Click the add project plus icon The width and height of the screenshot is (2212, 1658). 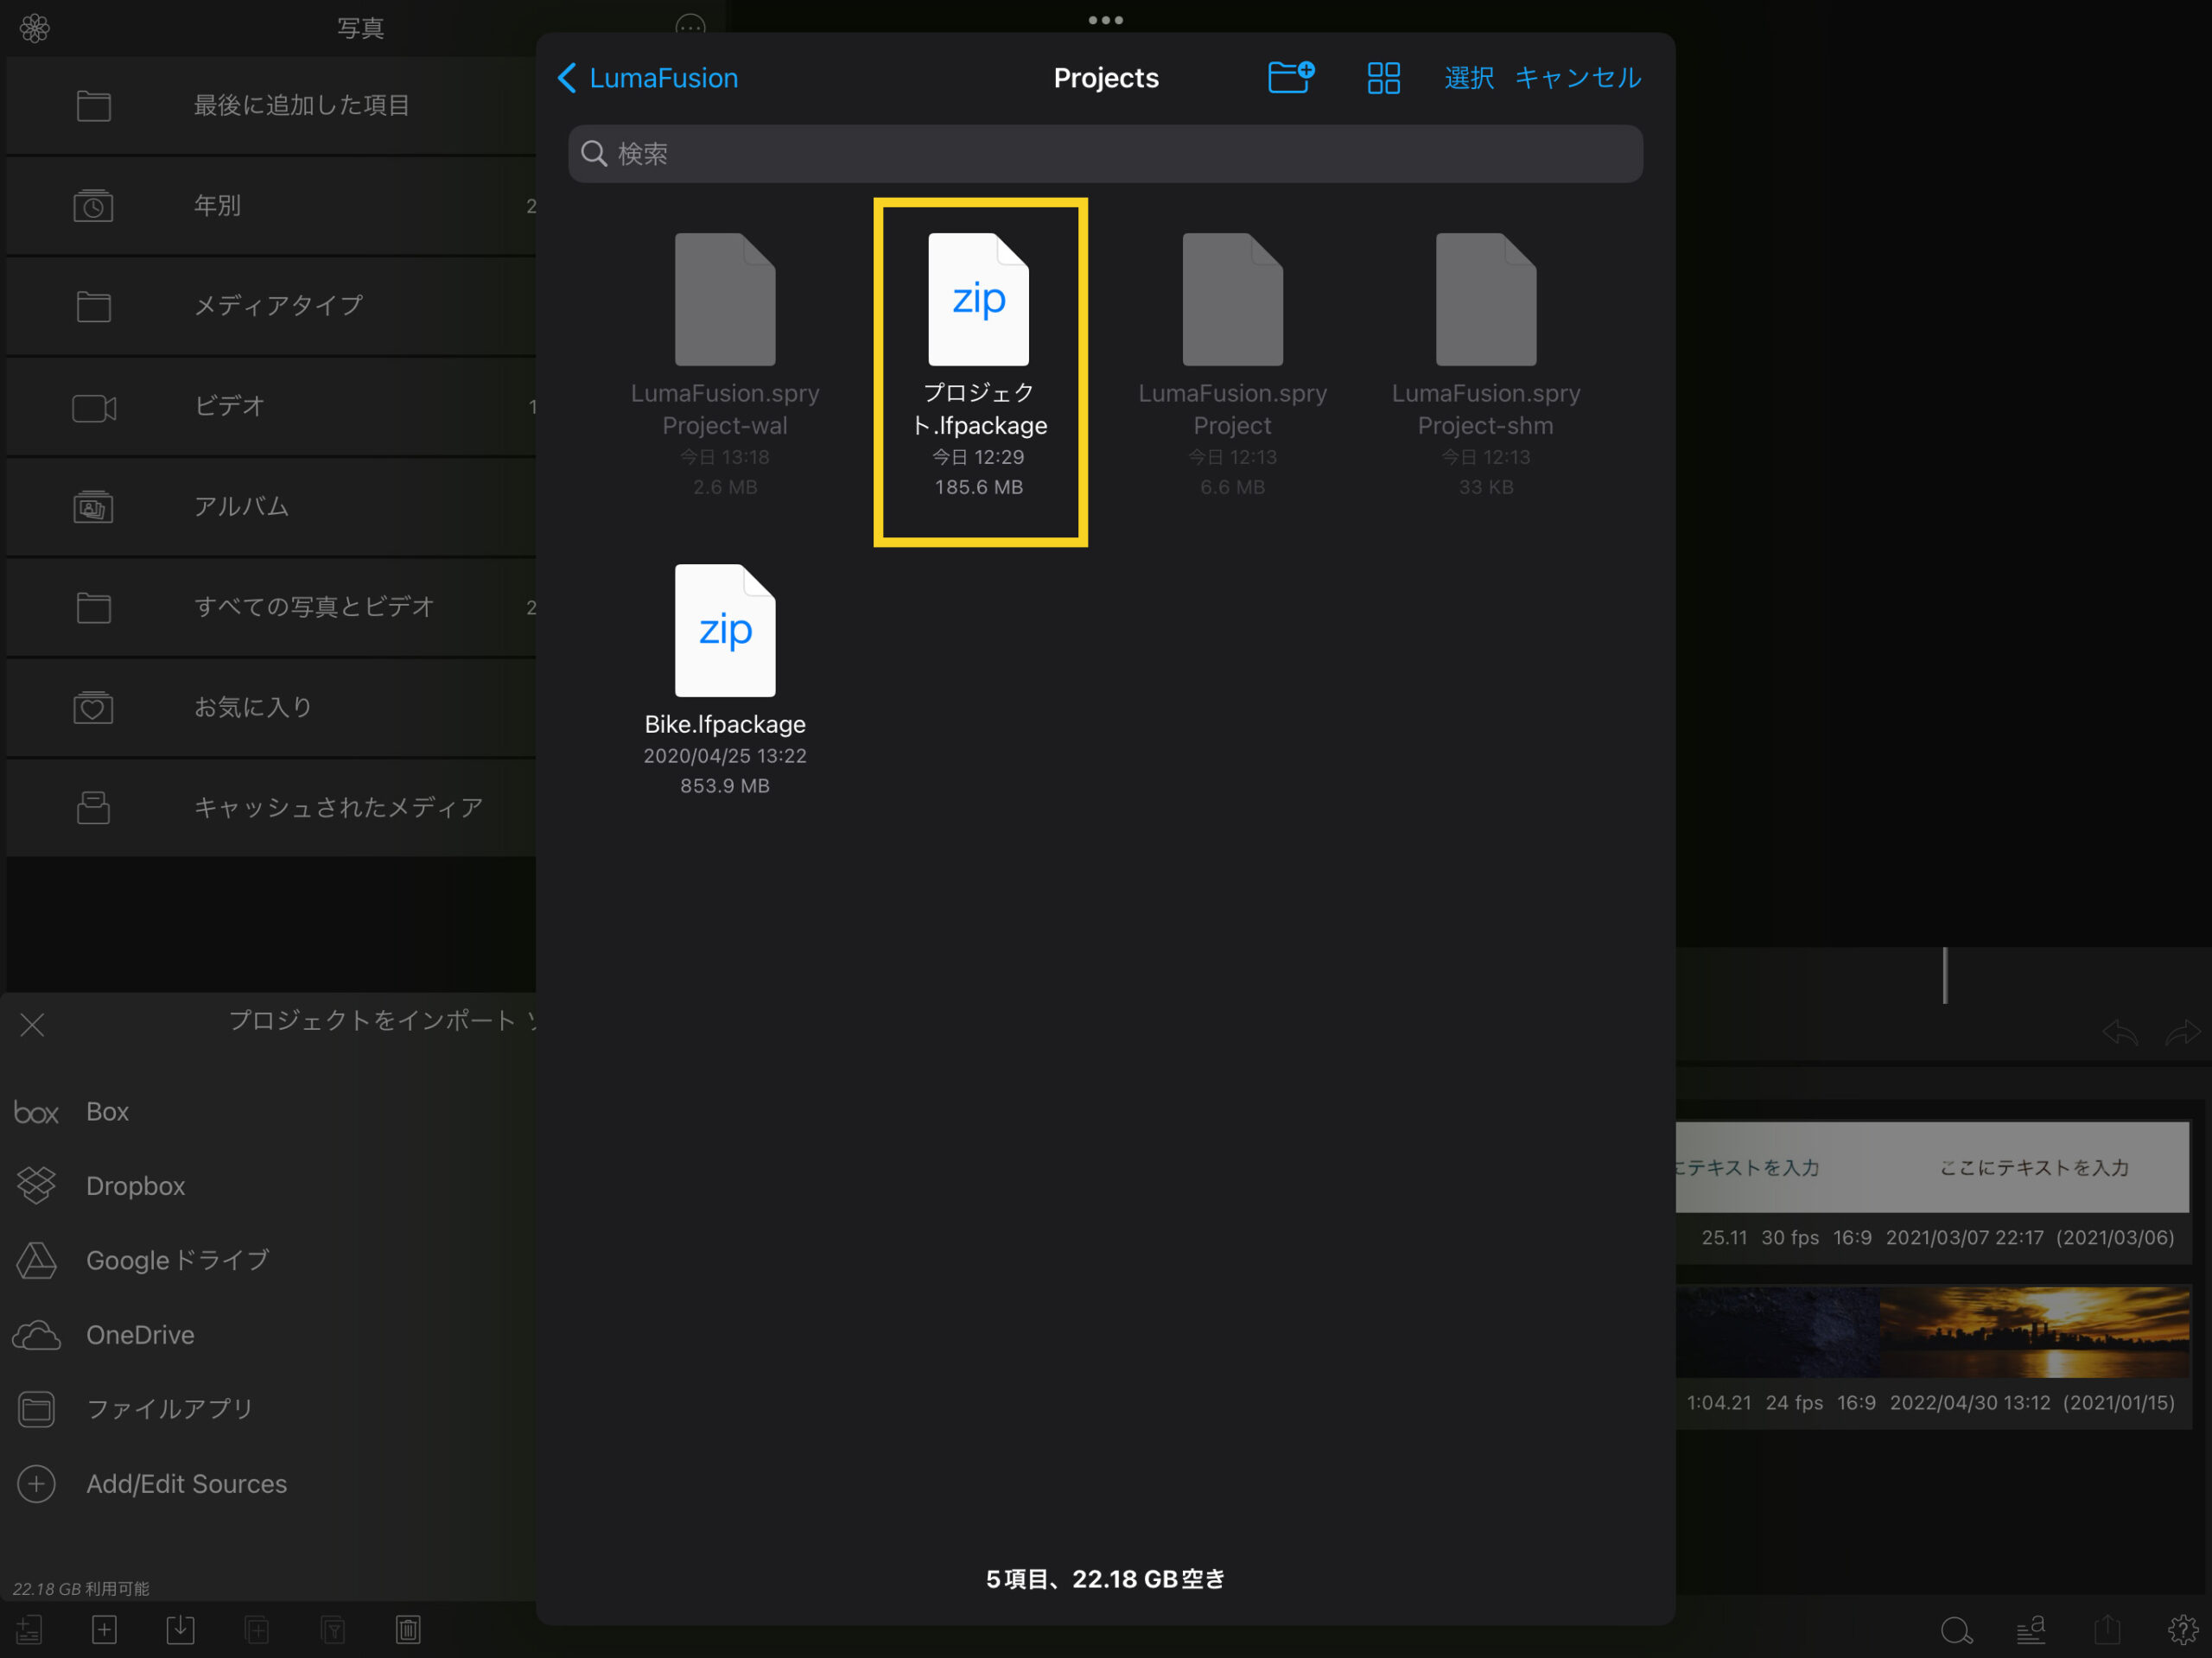coord(104,1630)
